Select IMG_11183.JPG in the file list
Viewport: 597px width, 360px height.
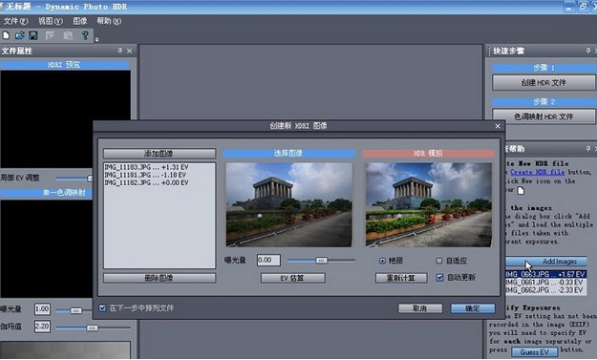click(x=147, y=167)
